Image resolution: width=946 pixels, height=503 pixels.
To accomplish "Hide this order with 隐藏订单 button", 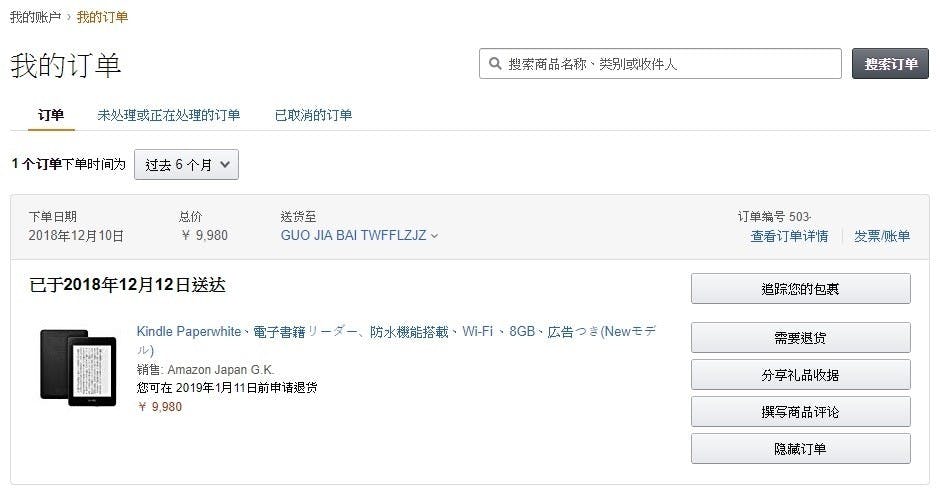I will click(800, 449).
